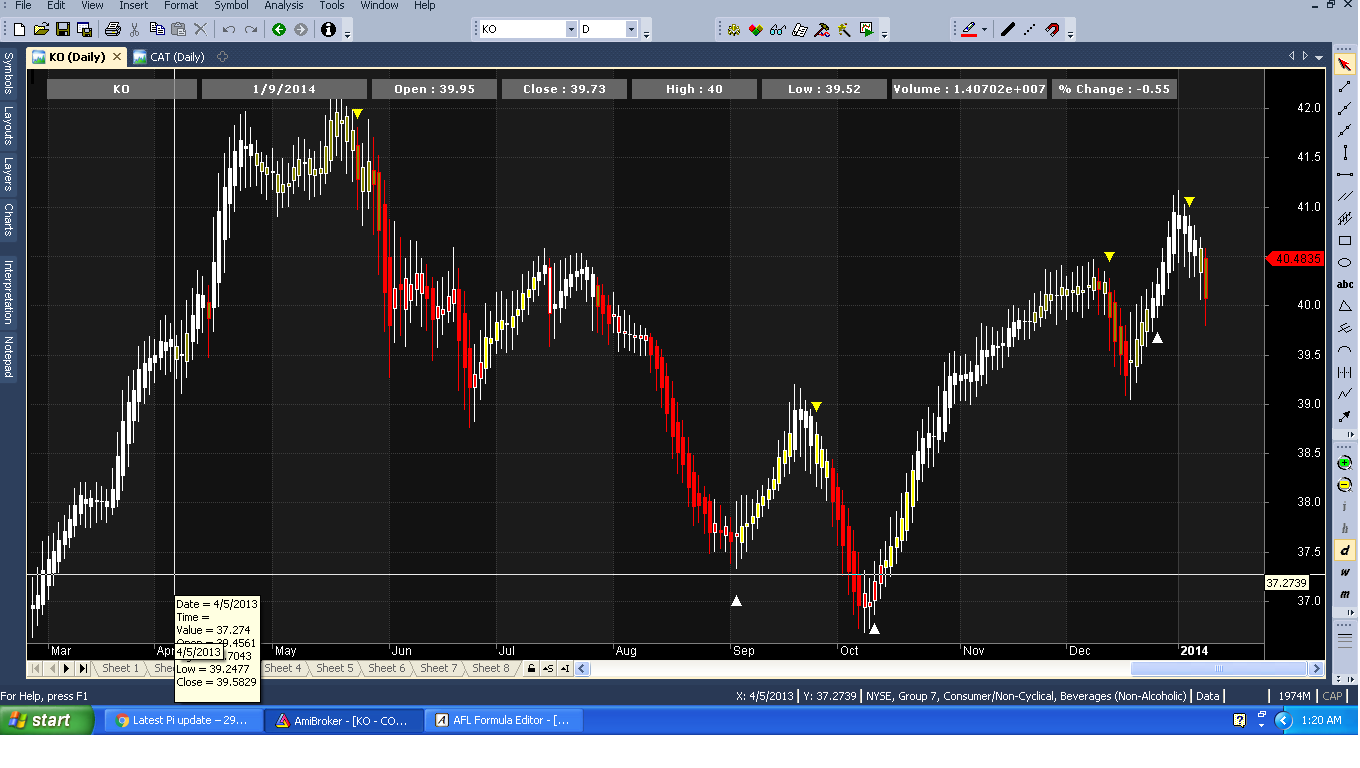1360x768 pixels.
Task: Click the Save floppy disk icon
Action: pos(63,30)
